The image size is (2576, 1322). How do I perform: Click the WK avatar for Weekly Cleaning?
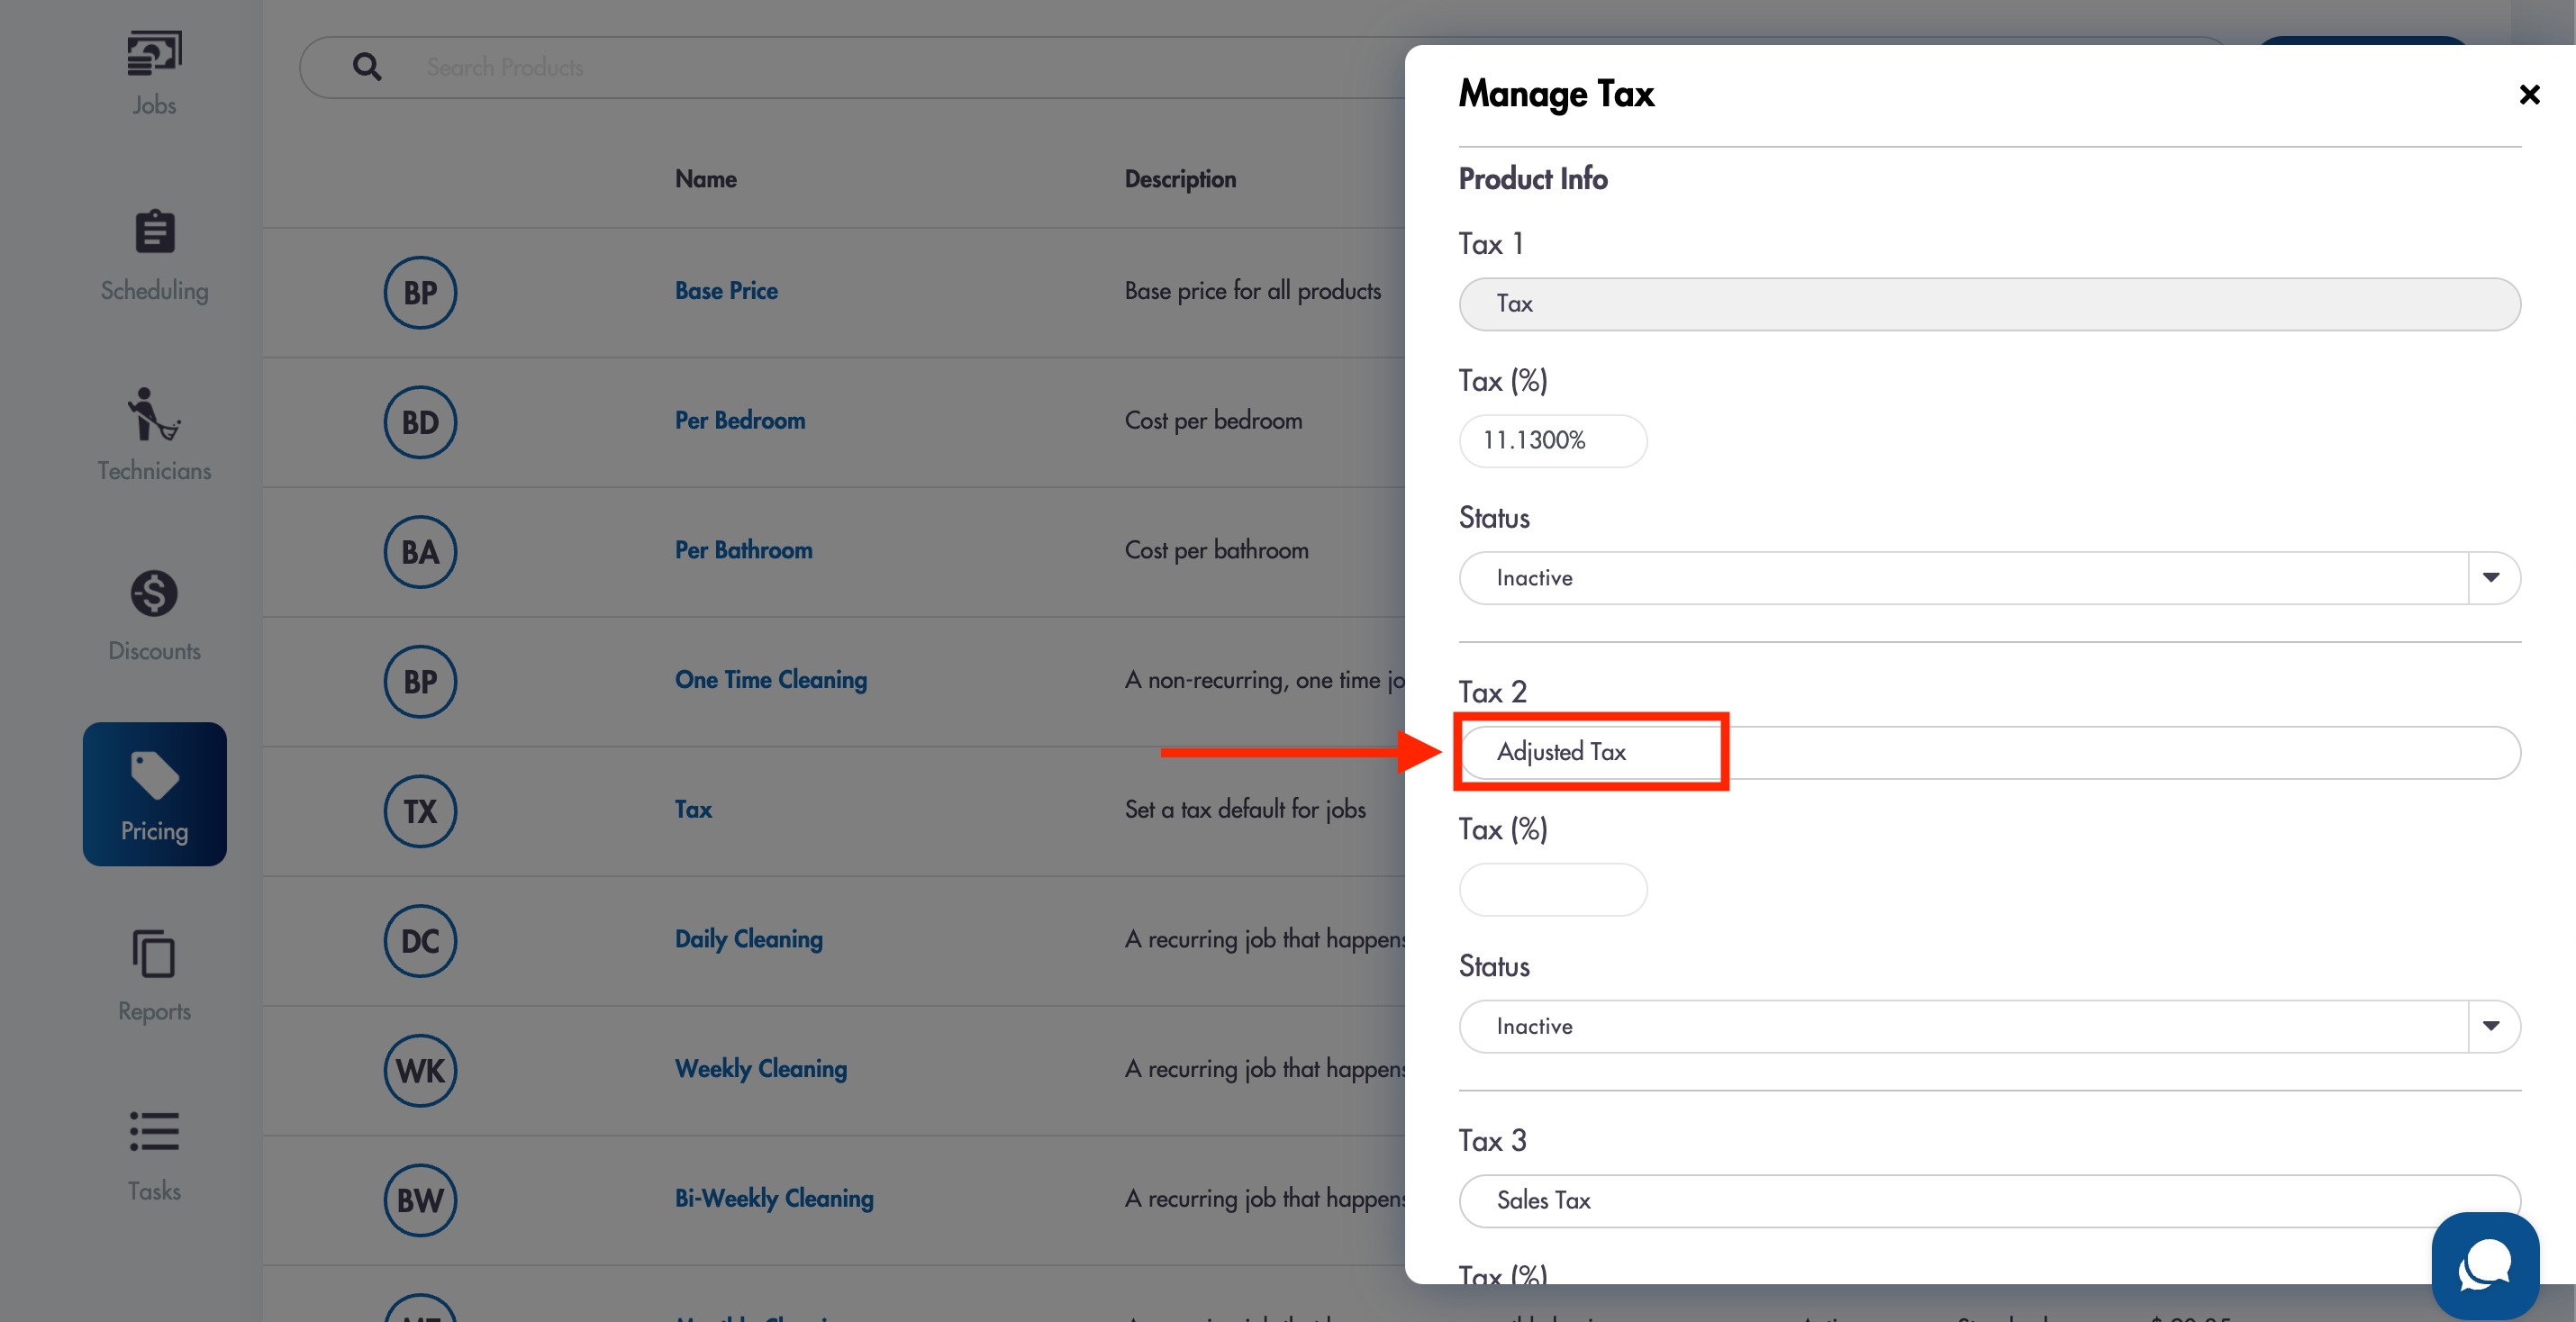coord(420,1070)
